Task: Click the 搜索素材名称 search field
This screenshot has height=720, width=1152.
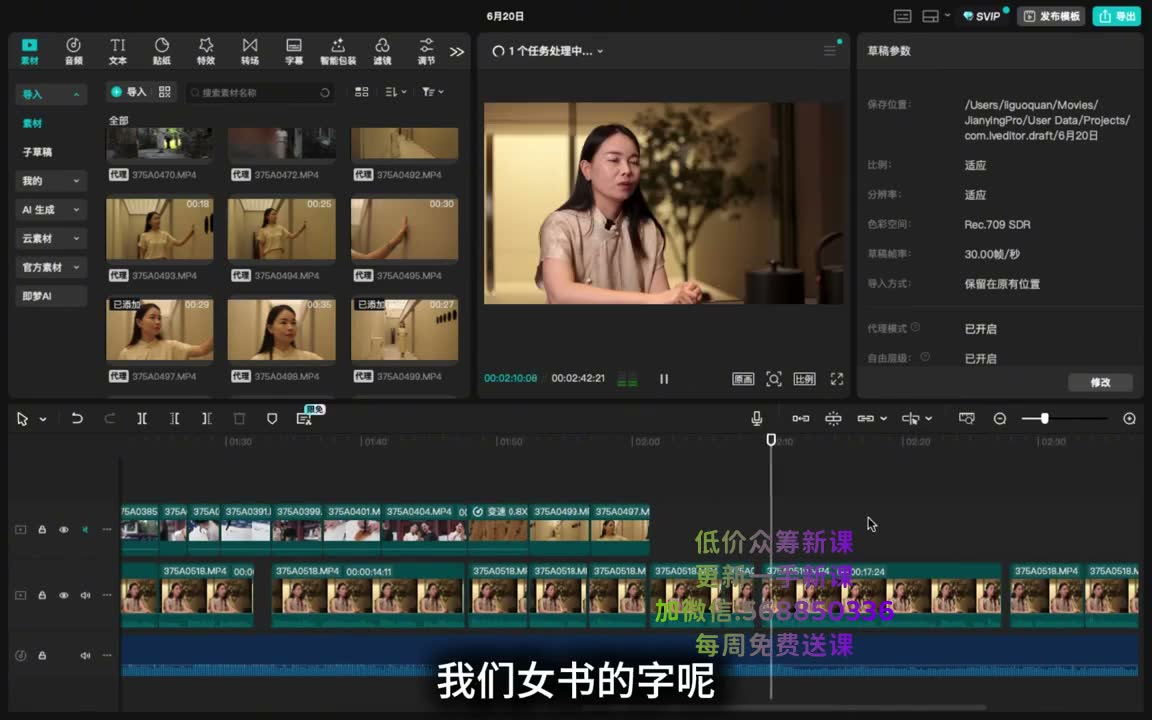Action: [260, 93]
